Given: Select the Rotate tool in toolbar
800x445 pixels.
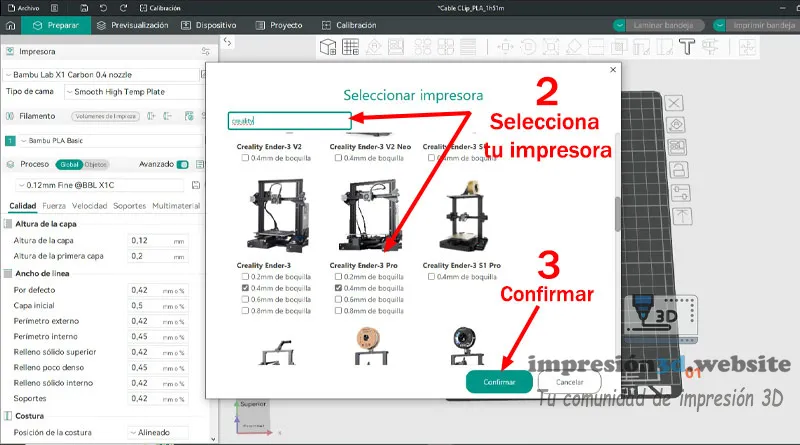Looking at the screenshot, I should click(528, 47).
